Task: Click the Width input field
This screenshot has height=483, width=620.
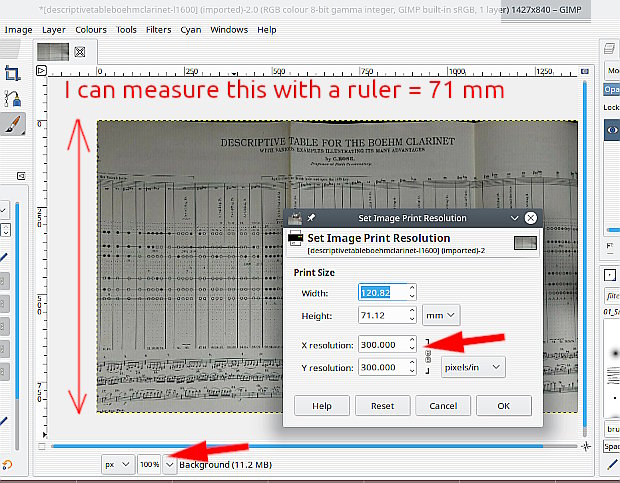Action: point(383,292)
